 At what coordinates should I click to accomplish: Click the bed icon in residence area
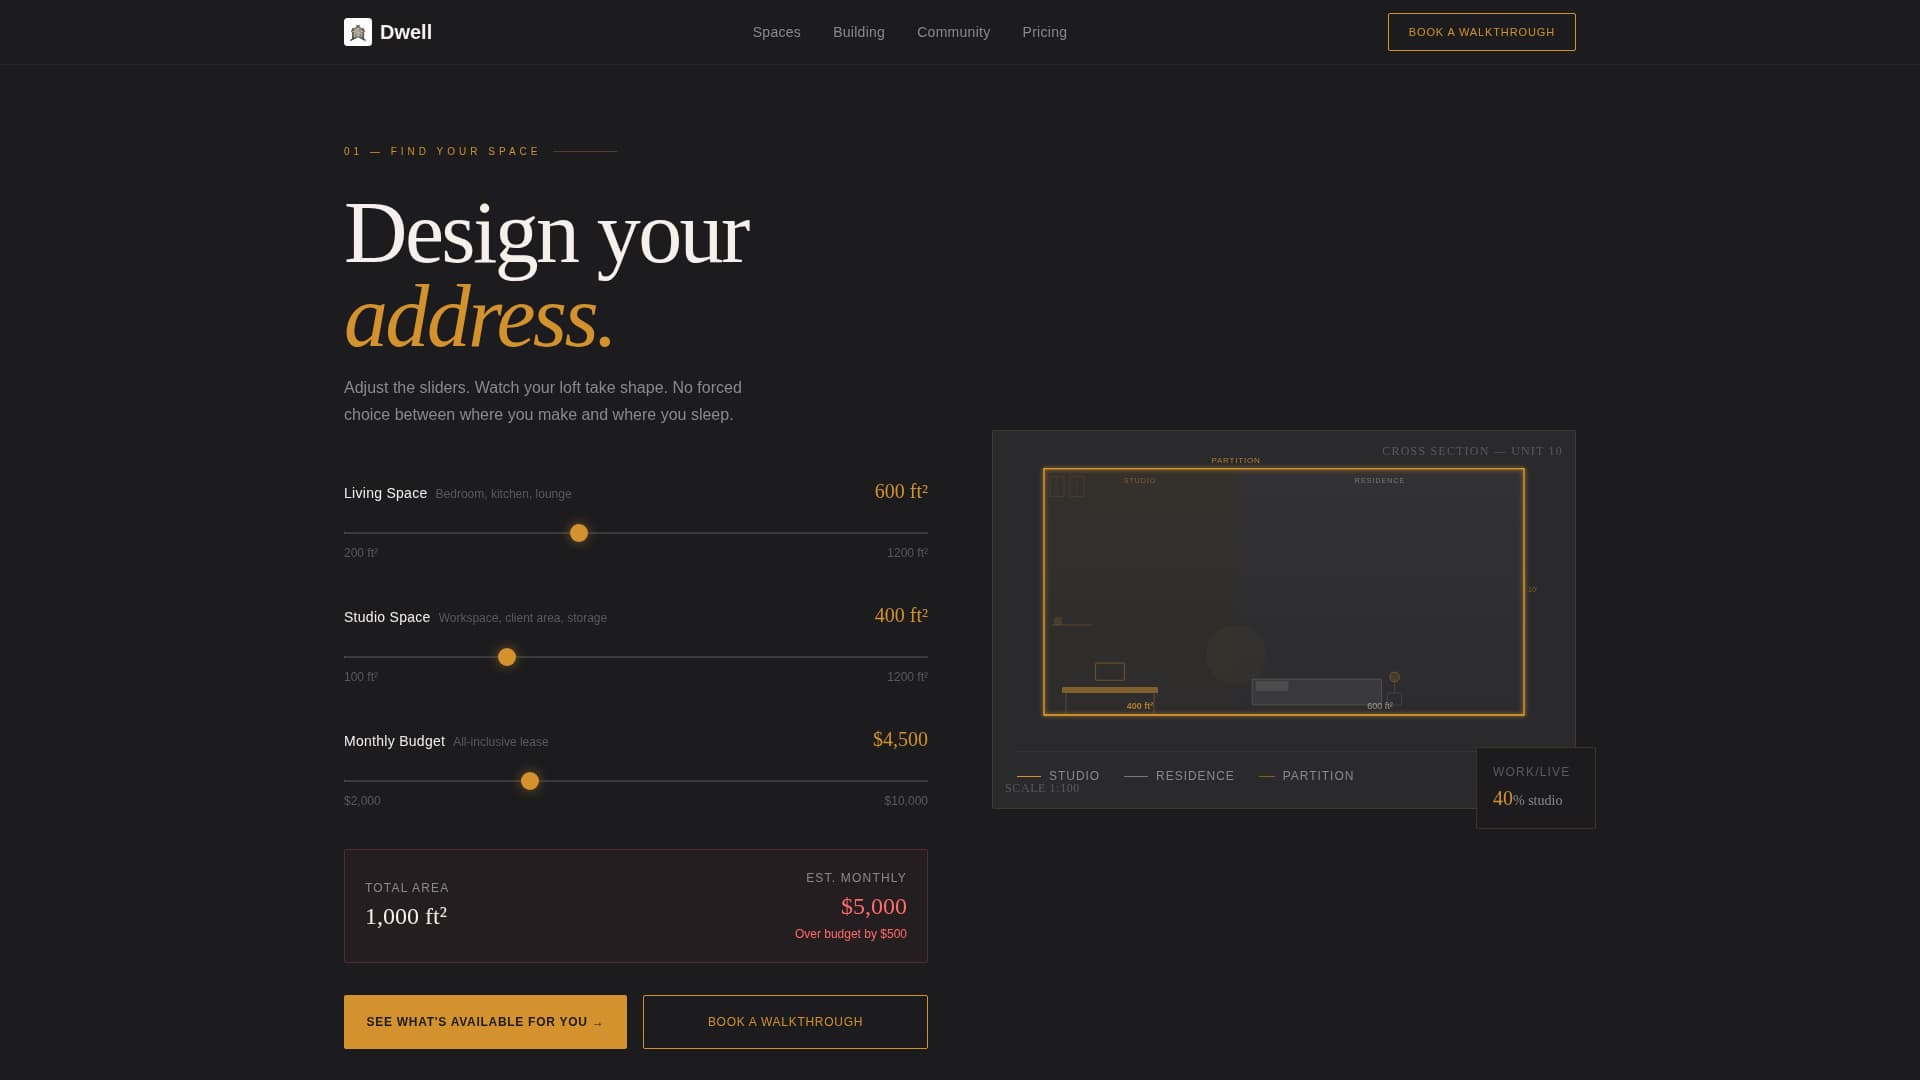click(x=1316, y=692)
